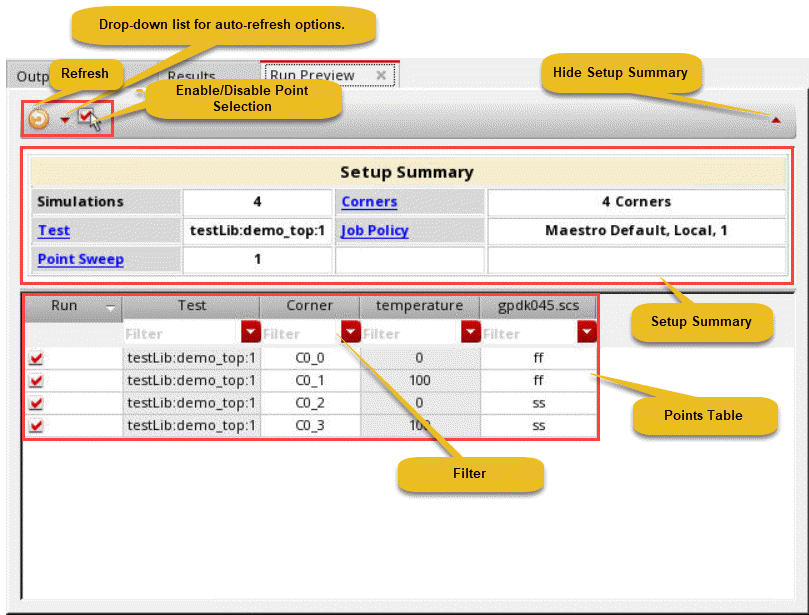Uncheck the Run checkbox for corner C0_1

pos(36,381)
